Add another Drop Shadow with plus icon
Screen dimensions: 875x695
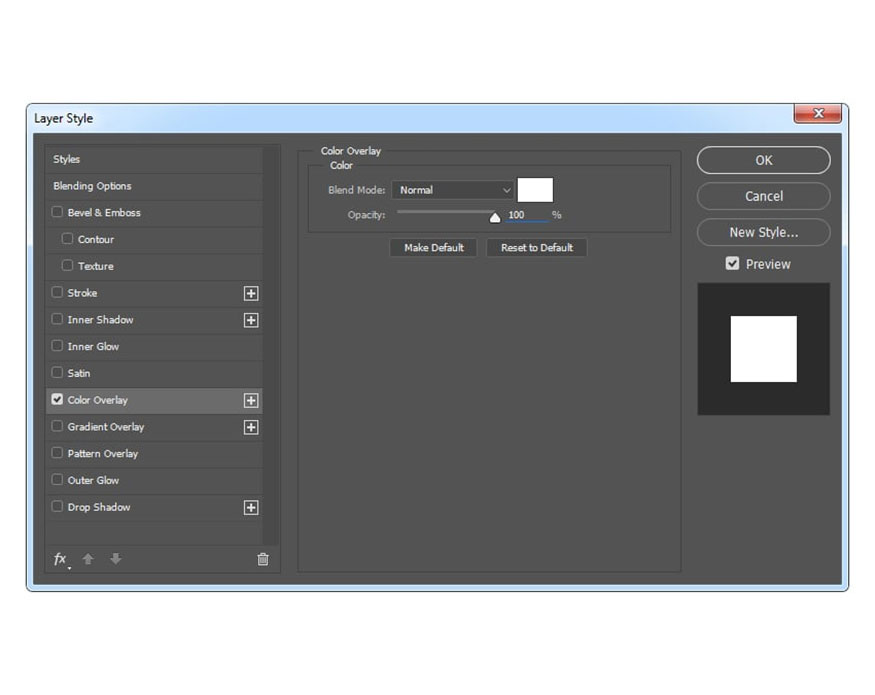pyautogui.click(x=251, y=507)
